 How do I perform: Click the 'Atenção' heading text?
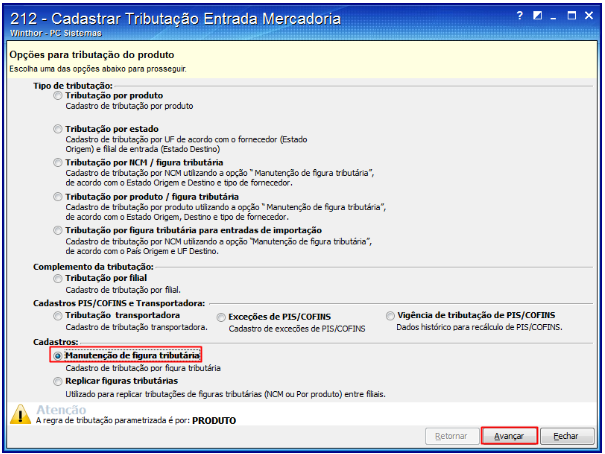click(x=61, y=410)
